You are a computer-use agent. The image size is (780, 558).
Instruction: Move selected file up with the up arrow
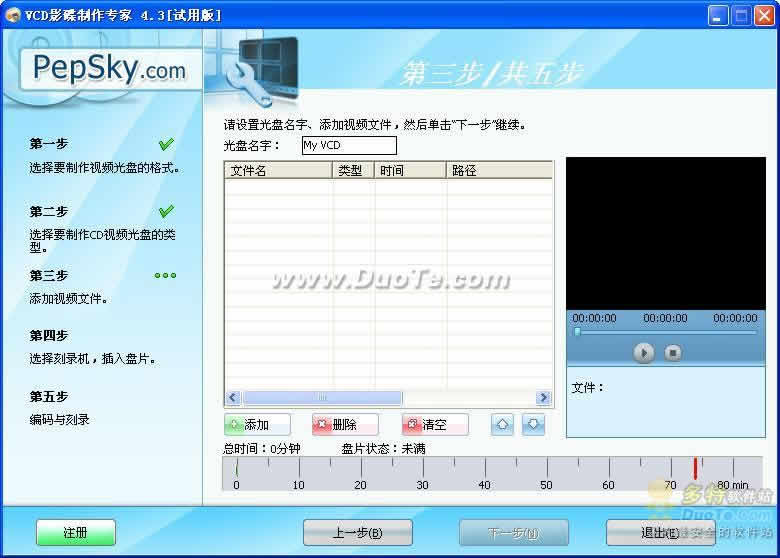[502, 425]
